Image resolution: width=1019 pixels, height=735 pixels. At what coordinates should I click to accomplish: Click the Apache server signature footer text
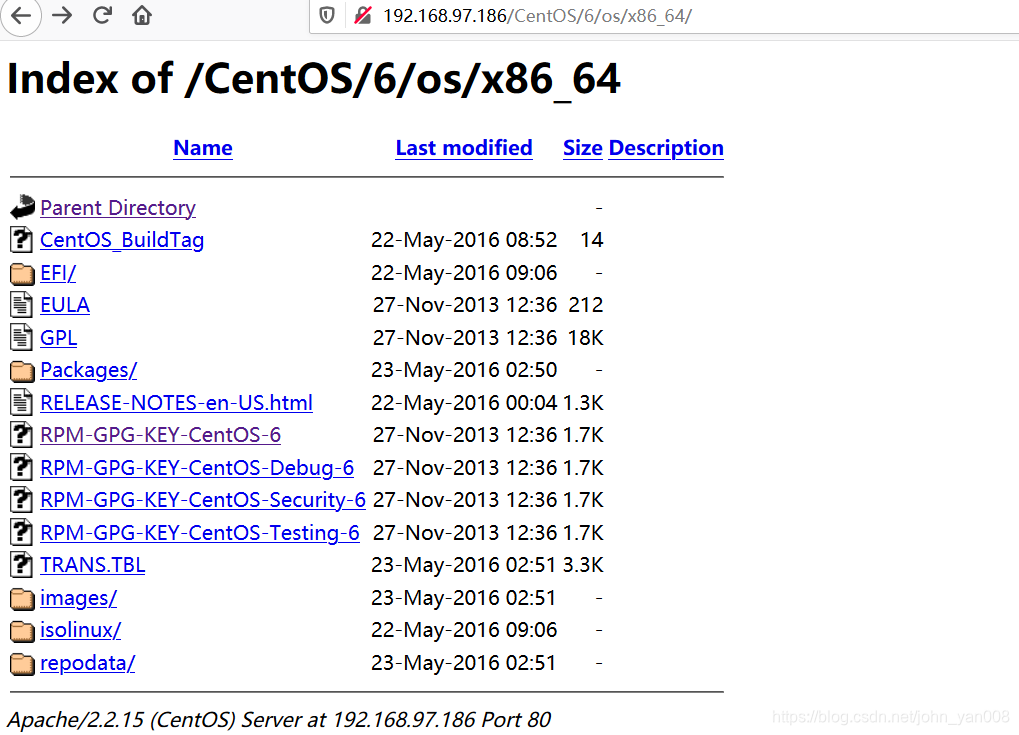tap(279, 720)
